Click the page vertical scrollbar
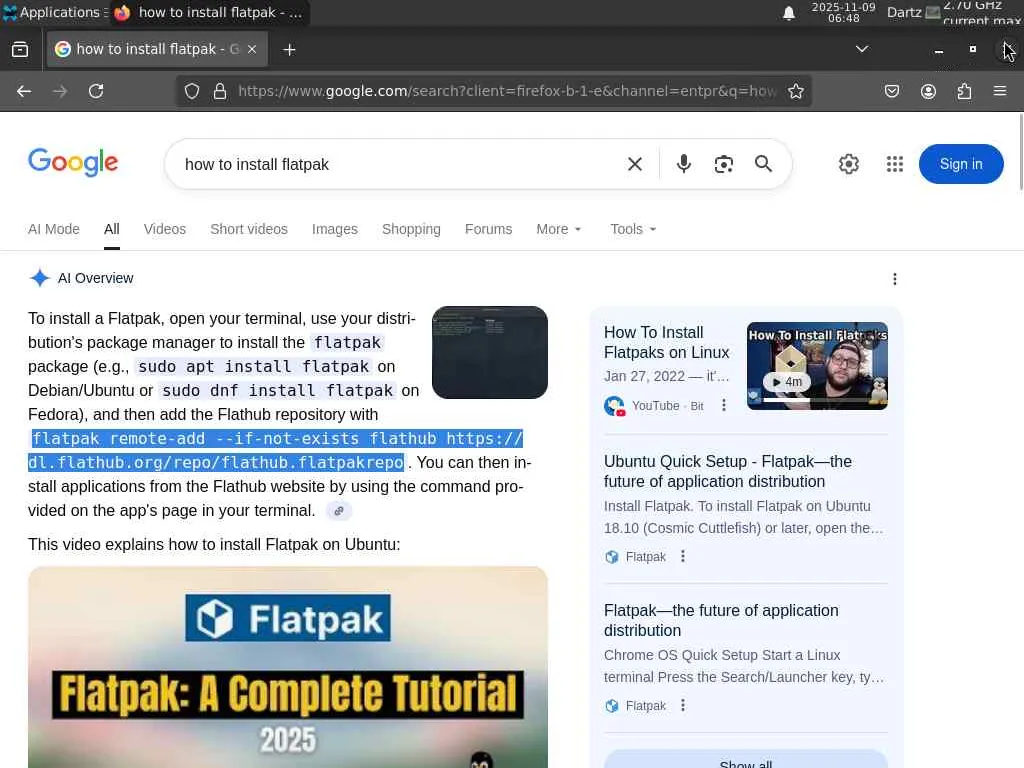Image resolution: width=1024 pixels, height=768 pixels. pyautogui.click(x=1021, y=152)
